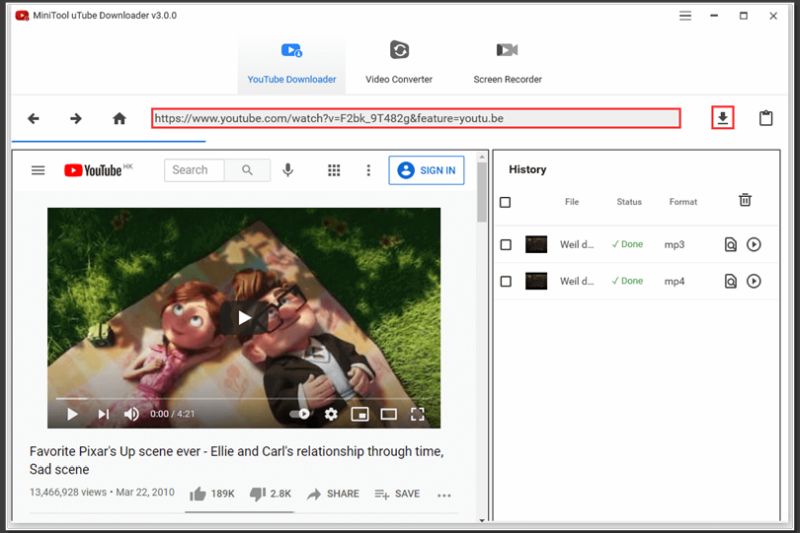Switch to YouTube Downloader tab

(291, 64)
